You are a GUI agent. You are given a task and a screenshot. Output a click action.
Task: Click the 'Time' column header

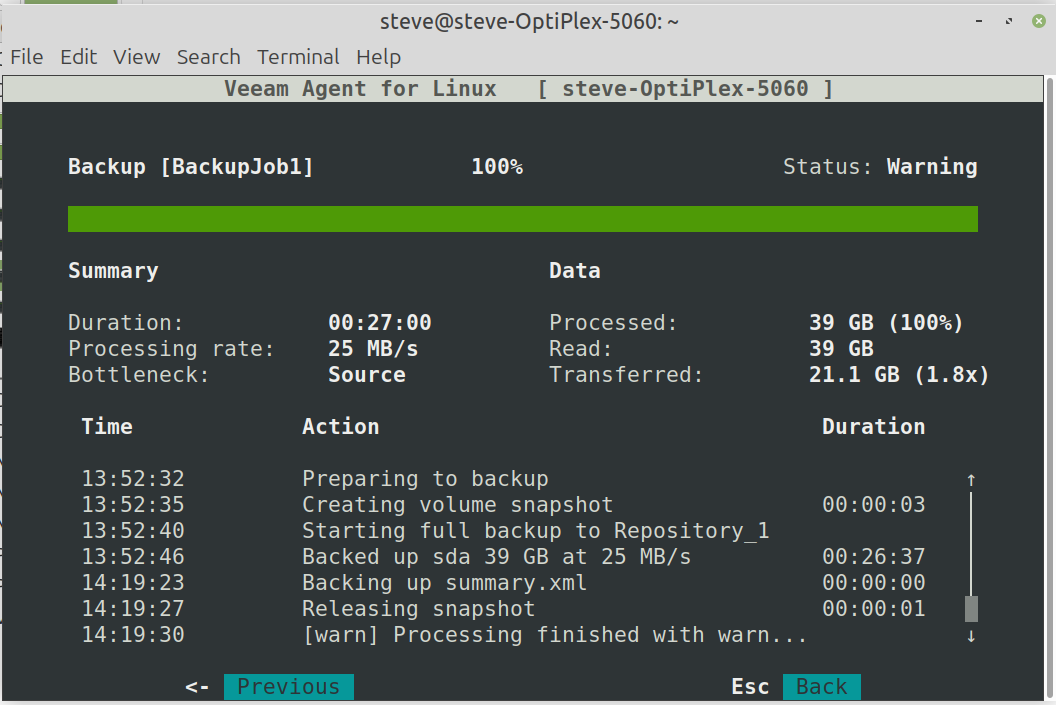tap(107, 427)
